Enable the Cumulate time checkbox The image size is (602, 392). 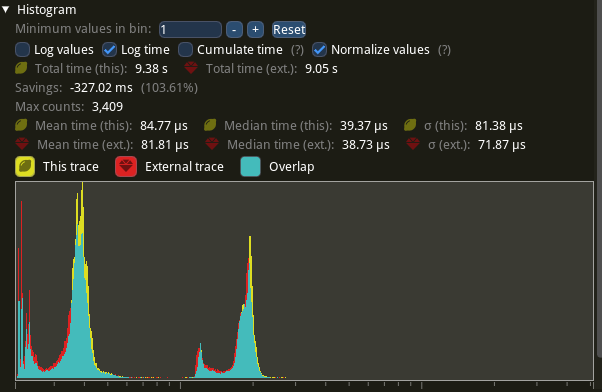(185, 50)
